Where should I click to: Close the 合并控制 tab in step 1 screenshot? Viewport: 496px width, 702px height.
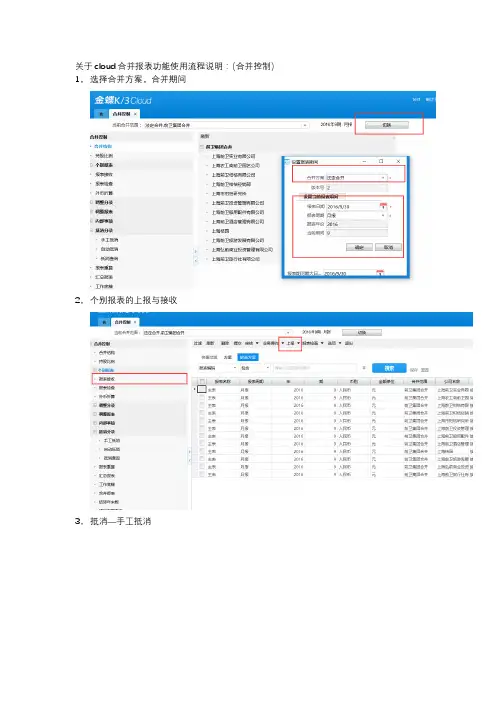[x=135, y=114]
